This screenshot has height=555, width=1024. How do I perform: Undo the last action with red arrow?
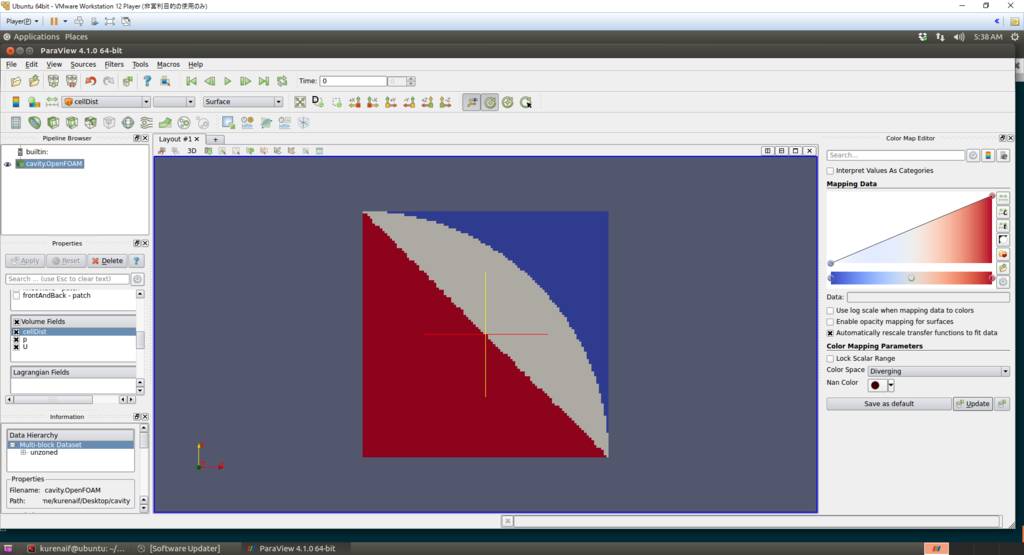[x=90, y=82]
